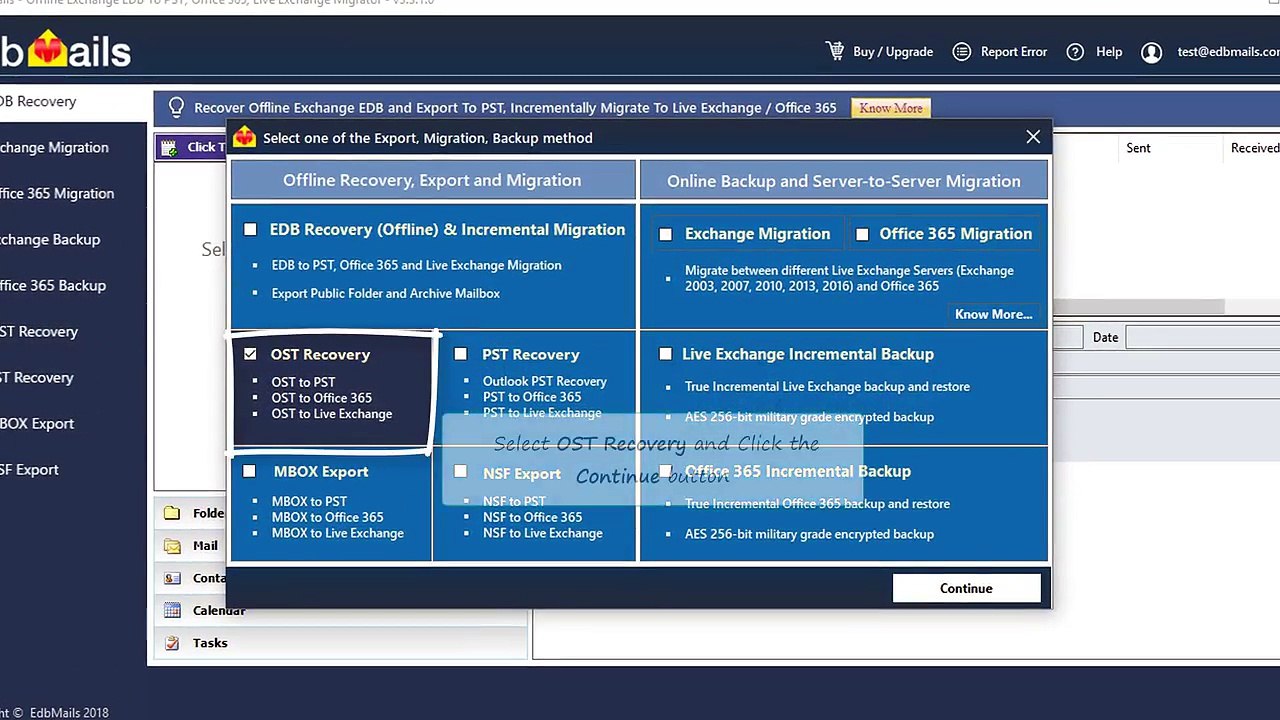The image size is (1280, 720).
Task: Click the Mail envelope icon
Action: tap(173, 546)
